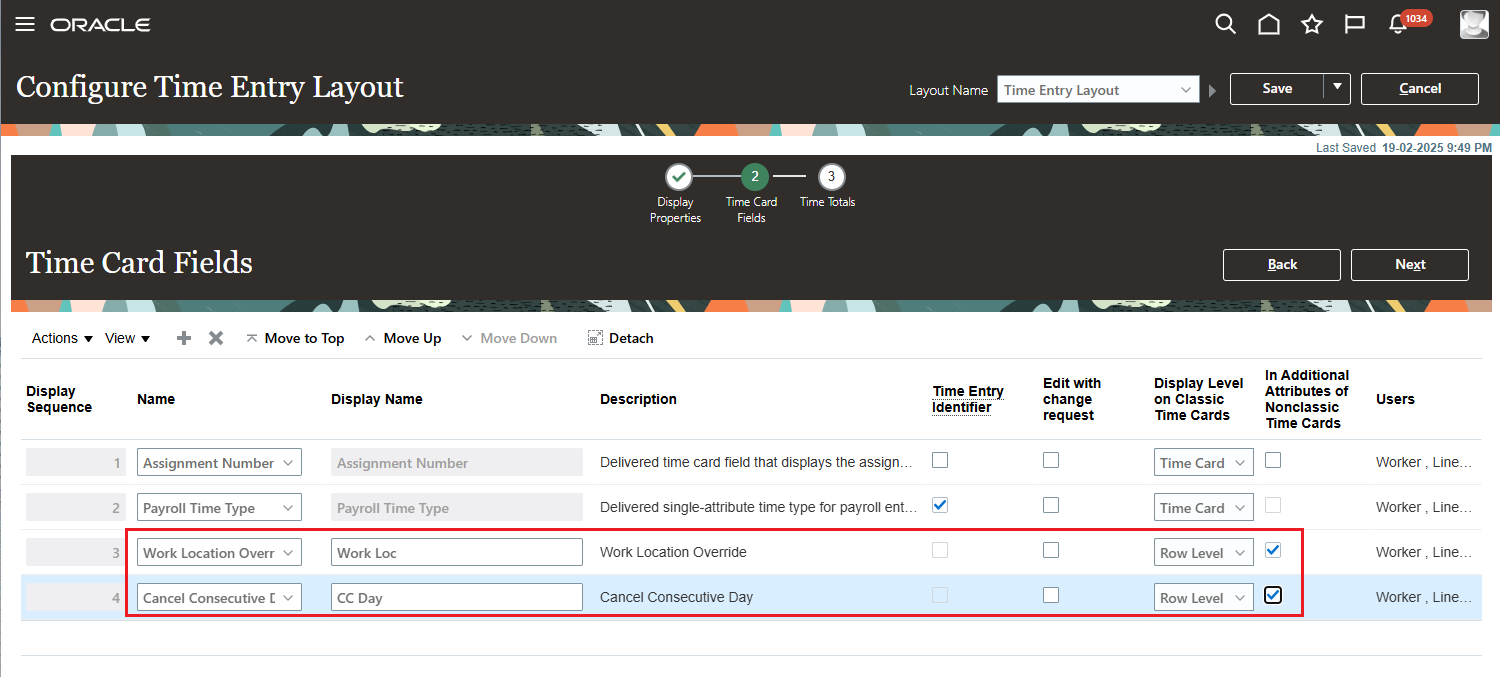Screen dimensions: 1500x677
Task: Open the Layout Name dropdown
Action: click(x=1185, y=89)
